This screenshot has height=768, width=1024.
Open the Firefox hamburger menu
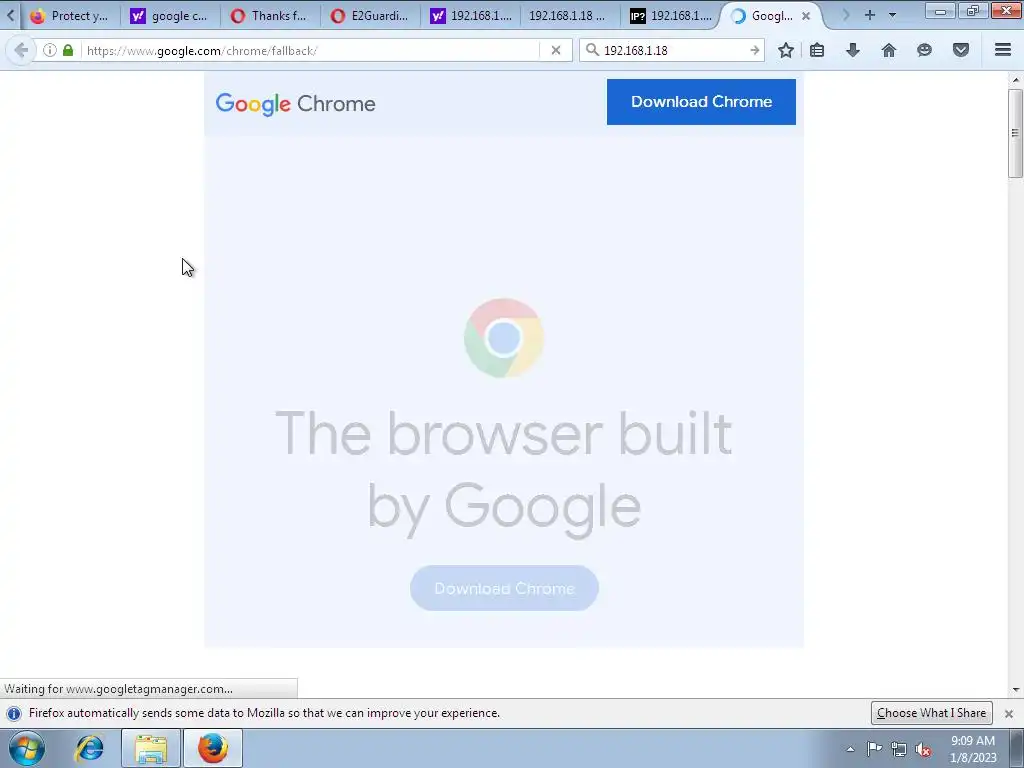pos(1003,50)
